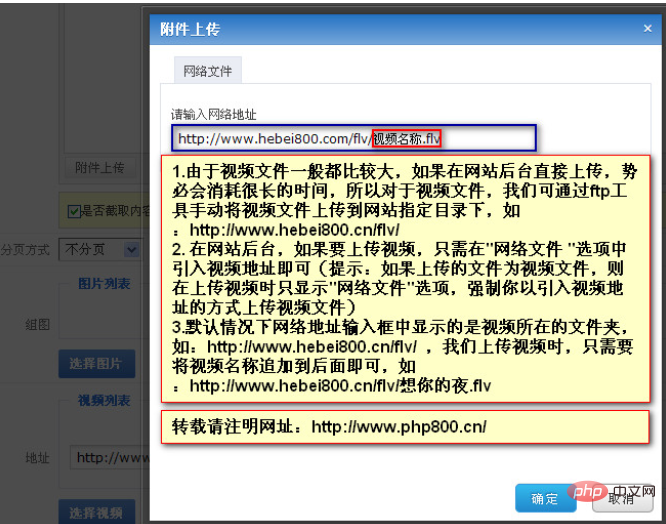
Task: Click the 附件上传 dialog title
Action: pos(190,29)
